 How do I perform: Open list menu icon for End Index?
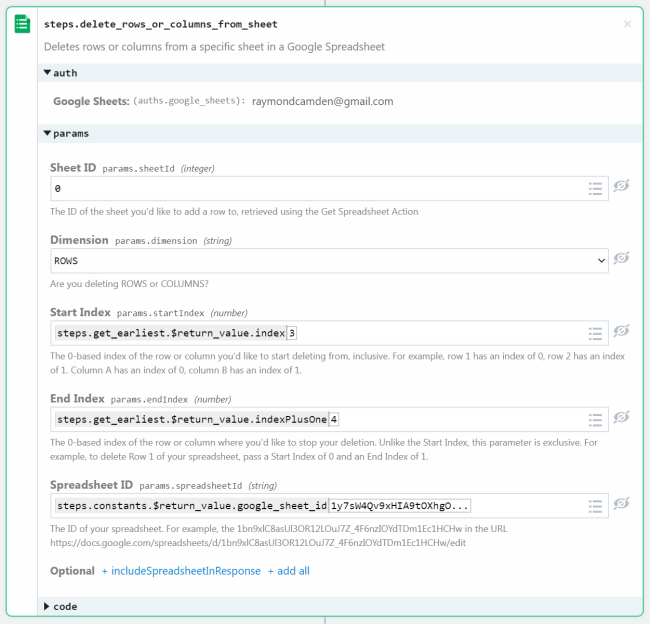pos(595,419)
